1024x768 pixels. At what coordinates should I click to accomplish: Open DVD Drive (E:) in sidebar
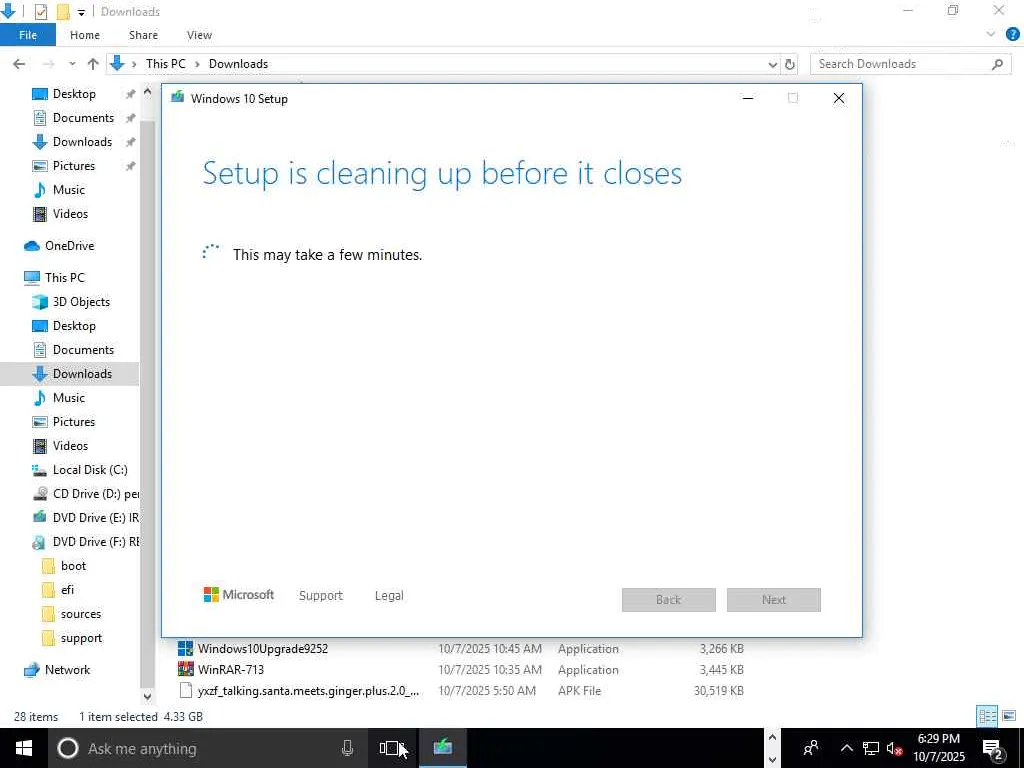95,518
